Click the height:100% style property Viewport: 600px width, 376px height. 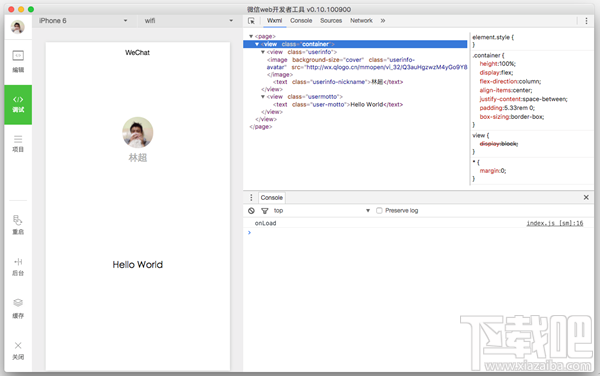coord(497,64)
